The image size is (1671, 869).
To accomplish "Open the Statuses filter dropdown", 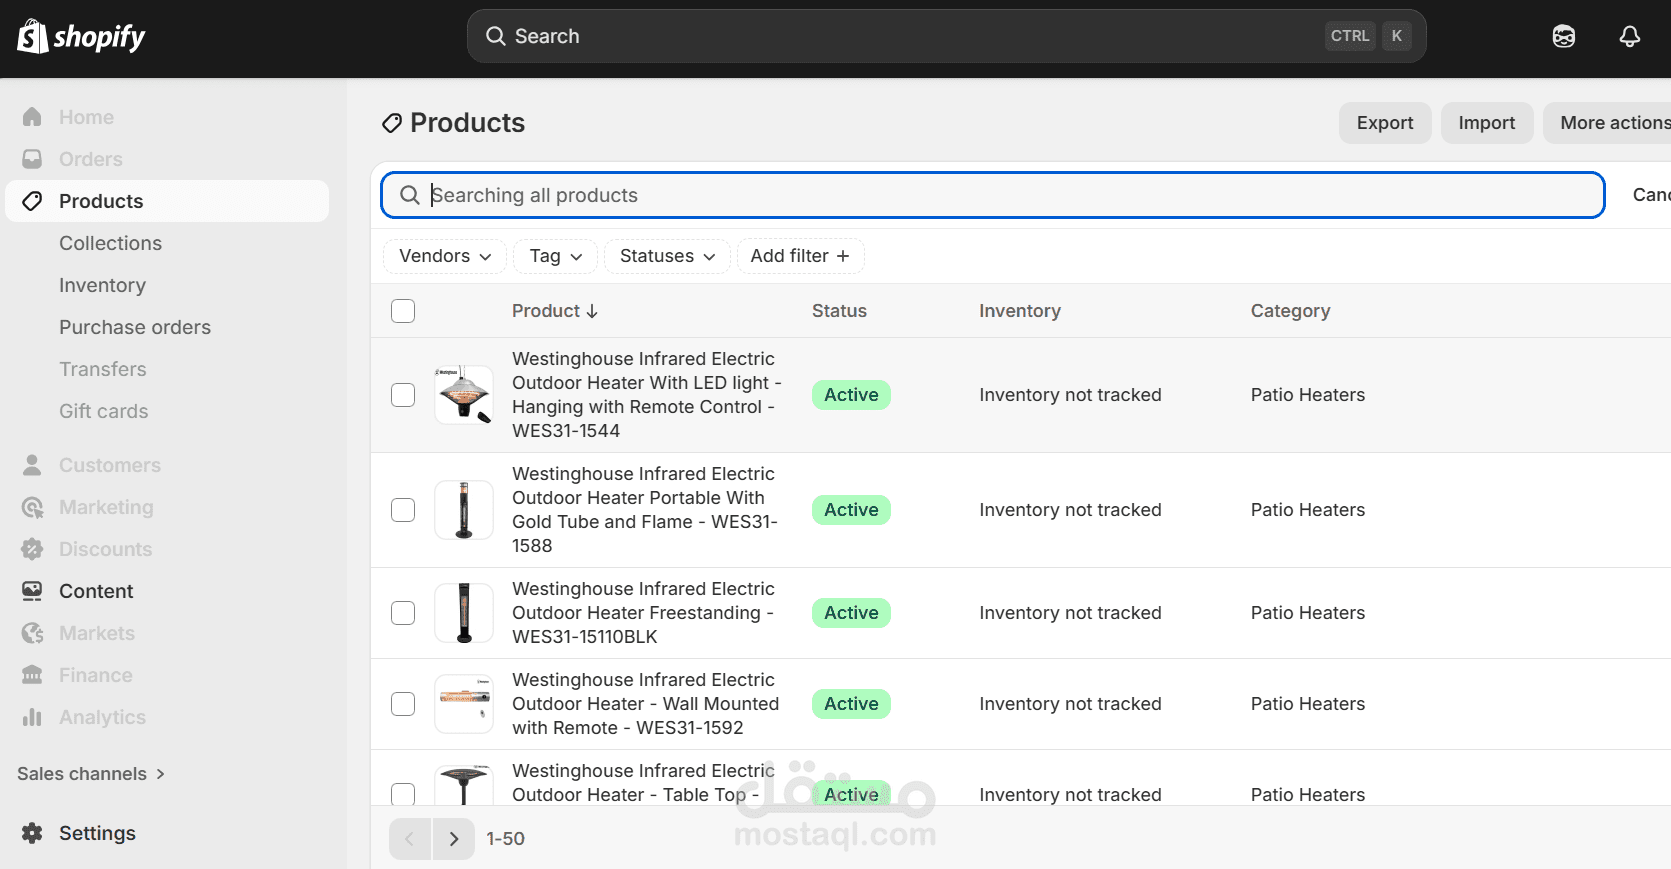I will click(668, 256).
